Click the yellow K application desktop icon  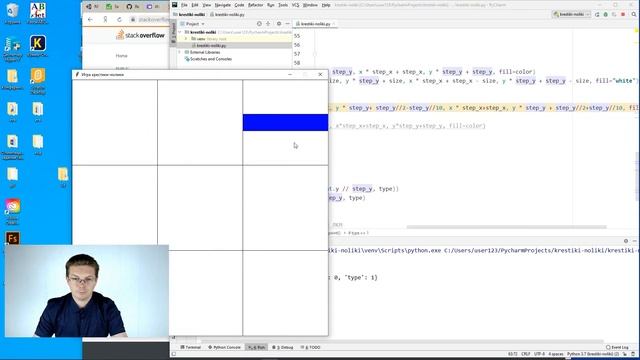38,46
